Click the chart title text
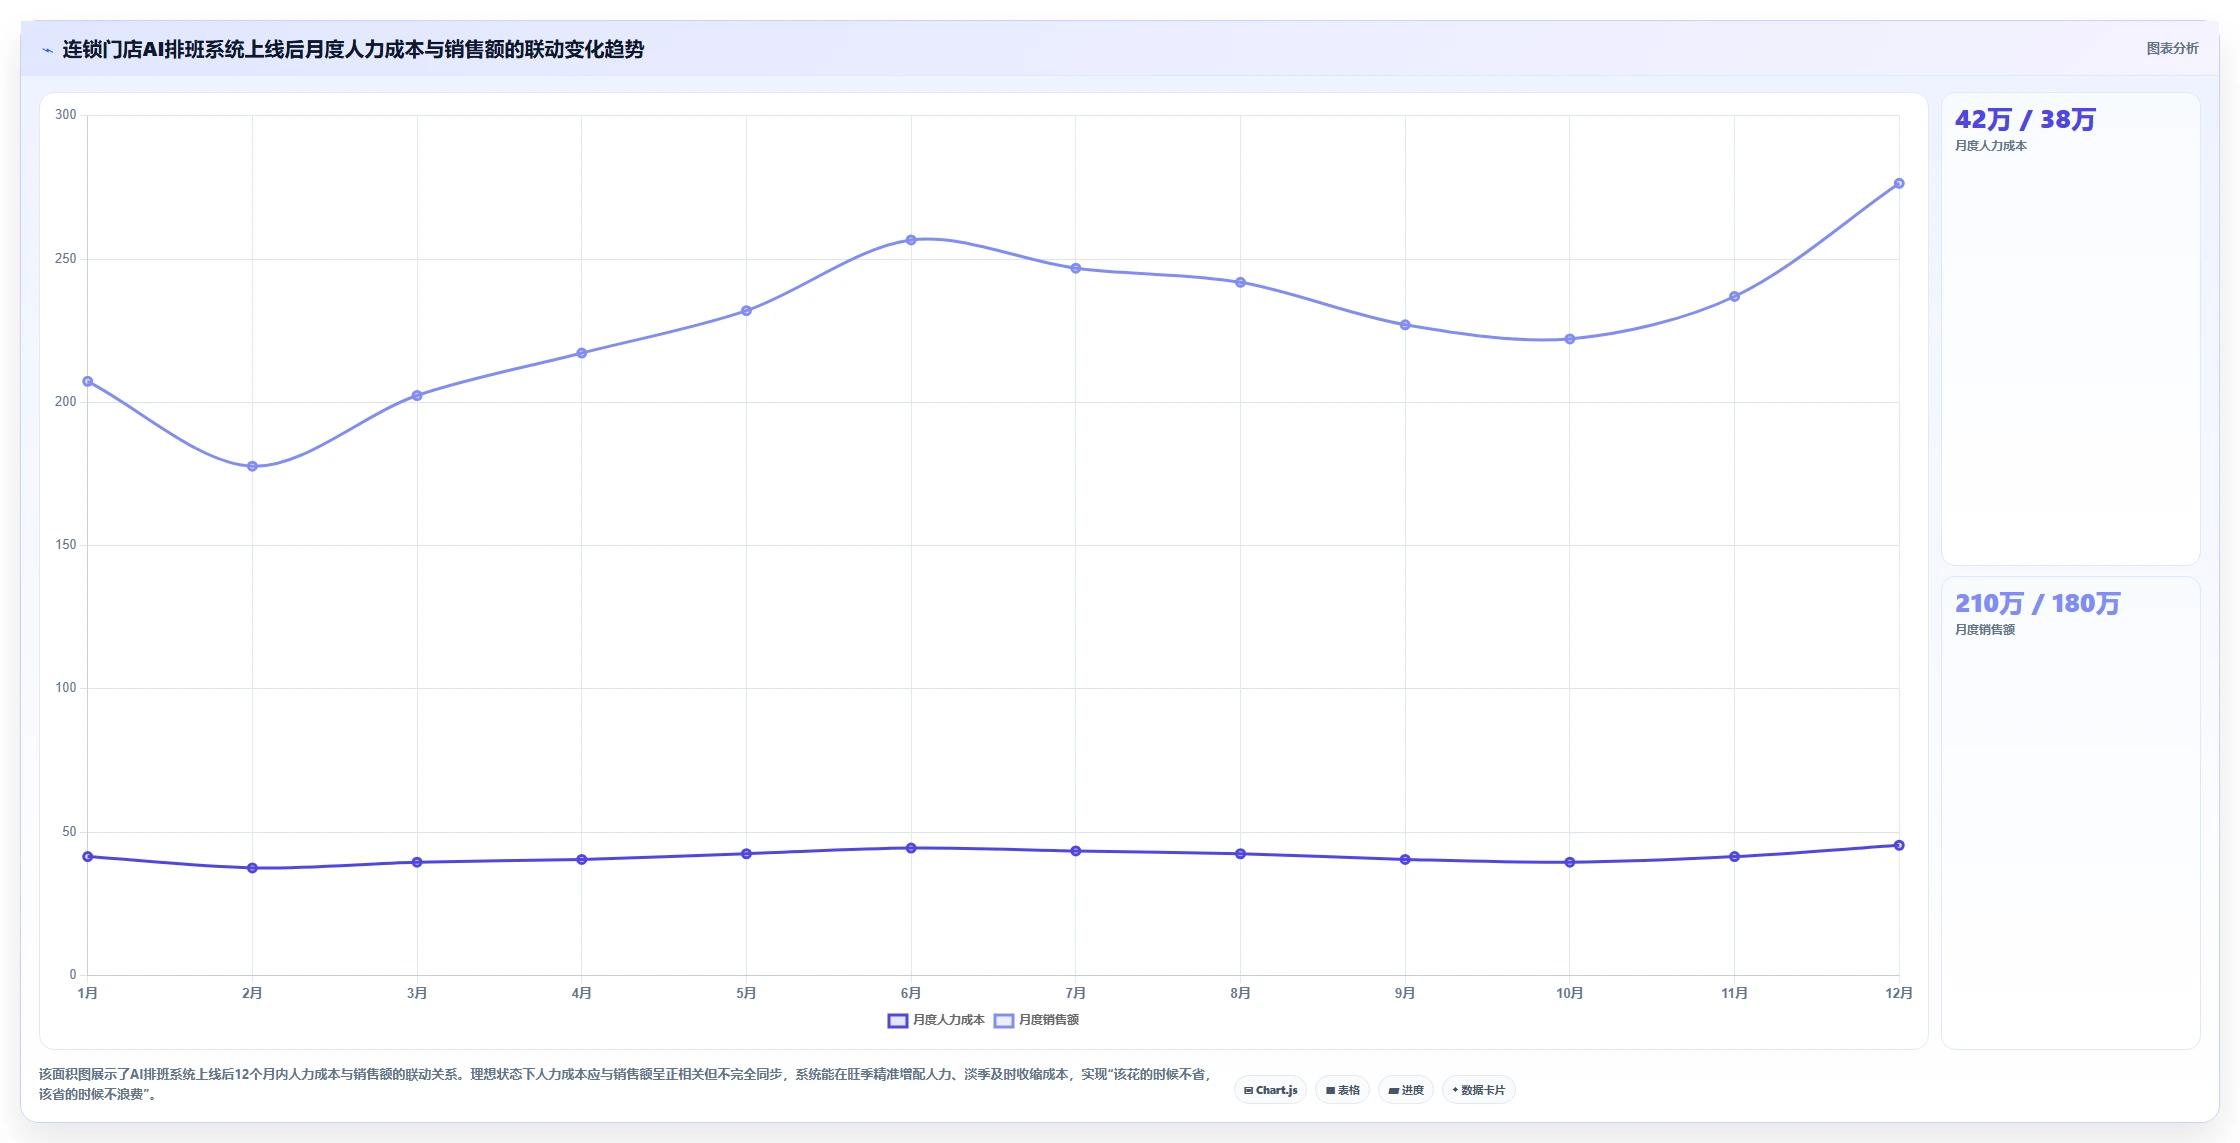2240x1143 pixels. (x=353, y=49)
